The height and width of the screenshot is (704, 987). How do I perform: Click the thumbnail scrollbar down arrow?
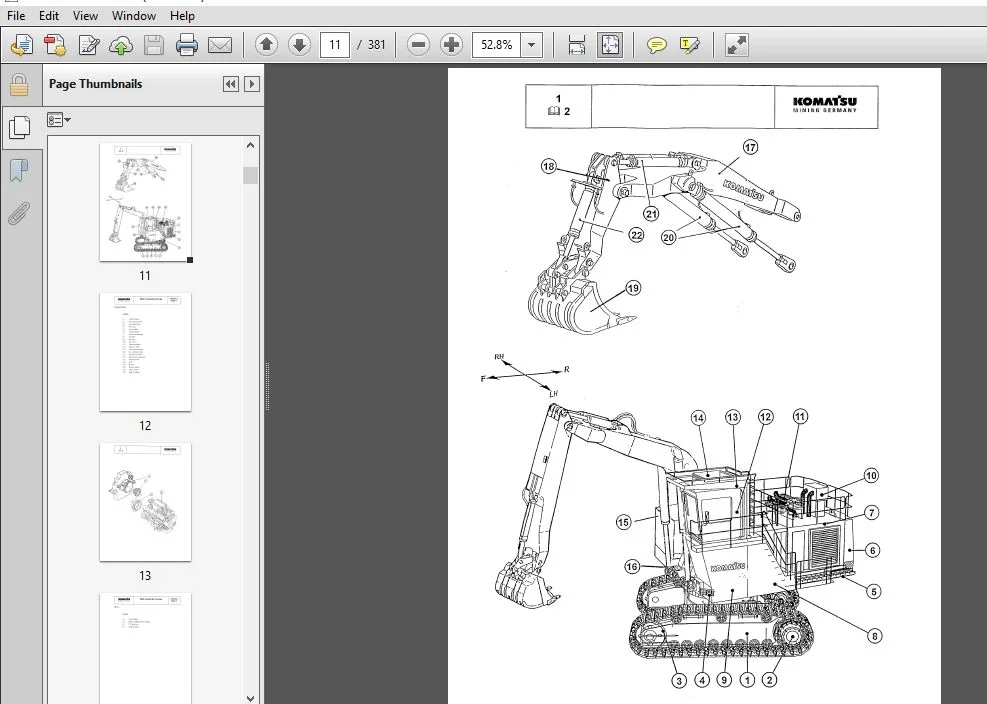click(x=251, y=698)
